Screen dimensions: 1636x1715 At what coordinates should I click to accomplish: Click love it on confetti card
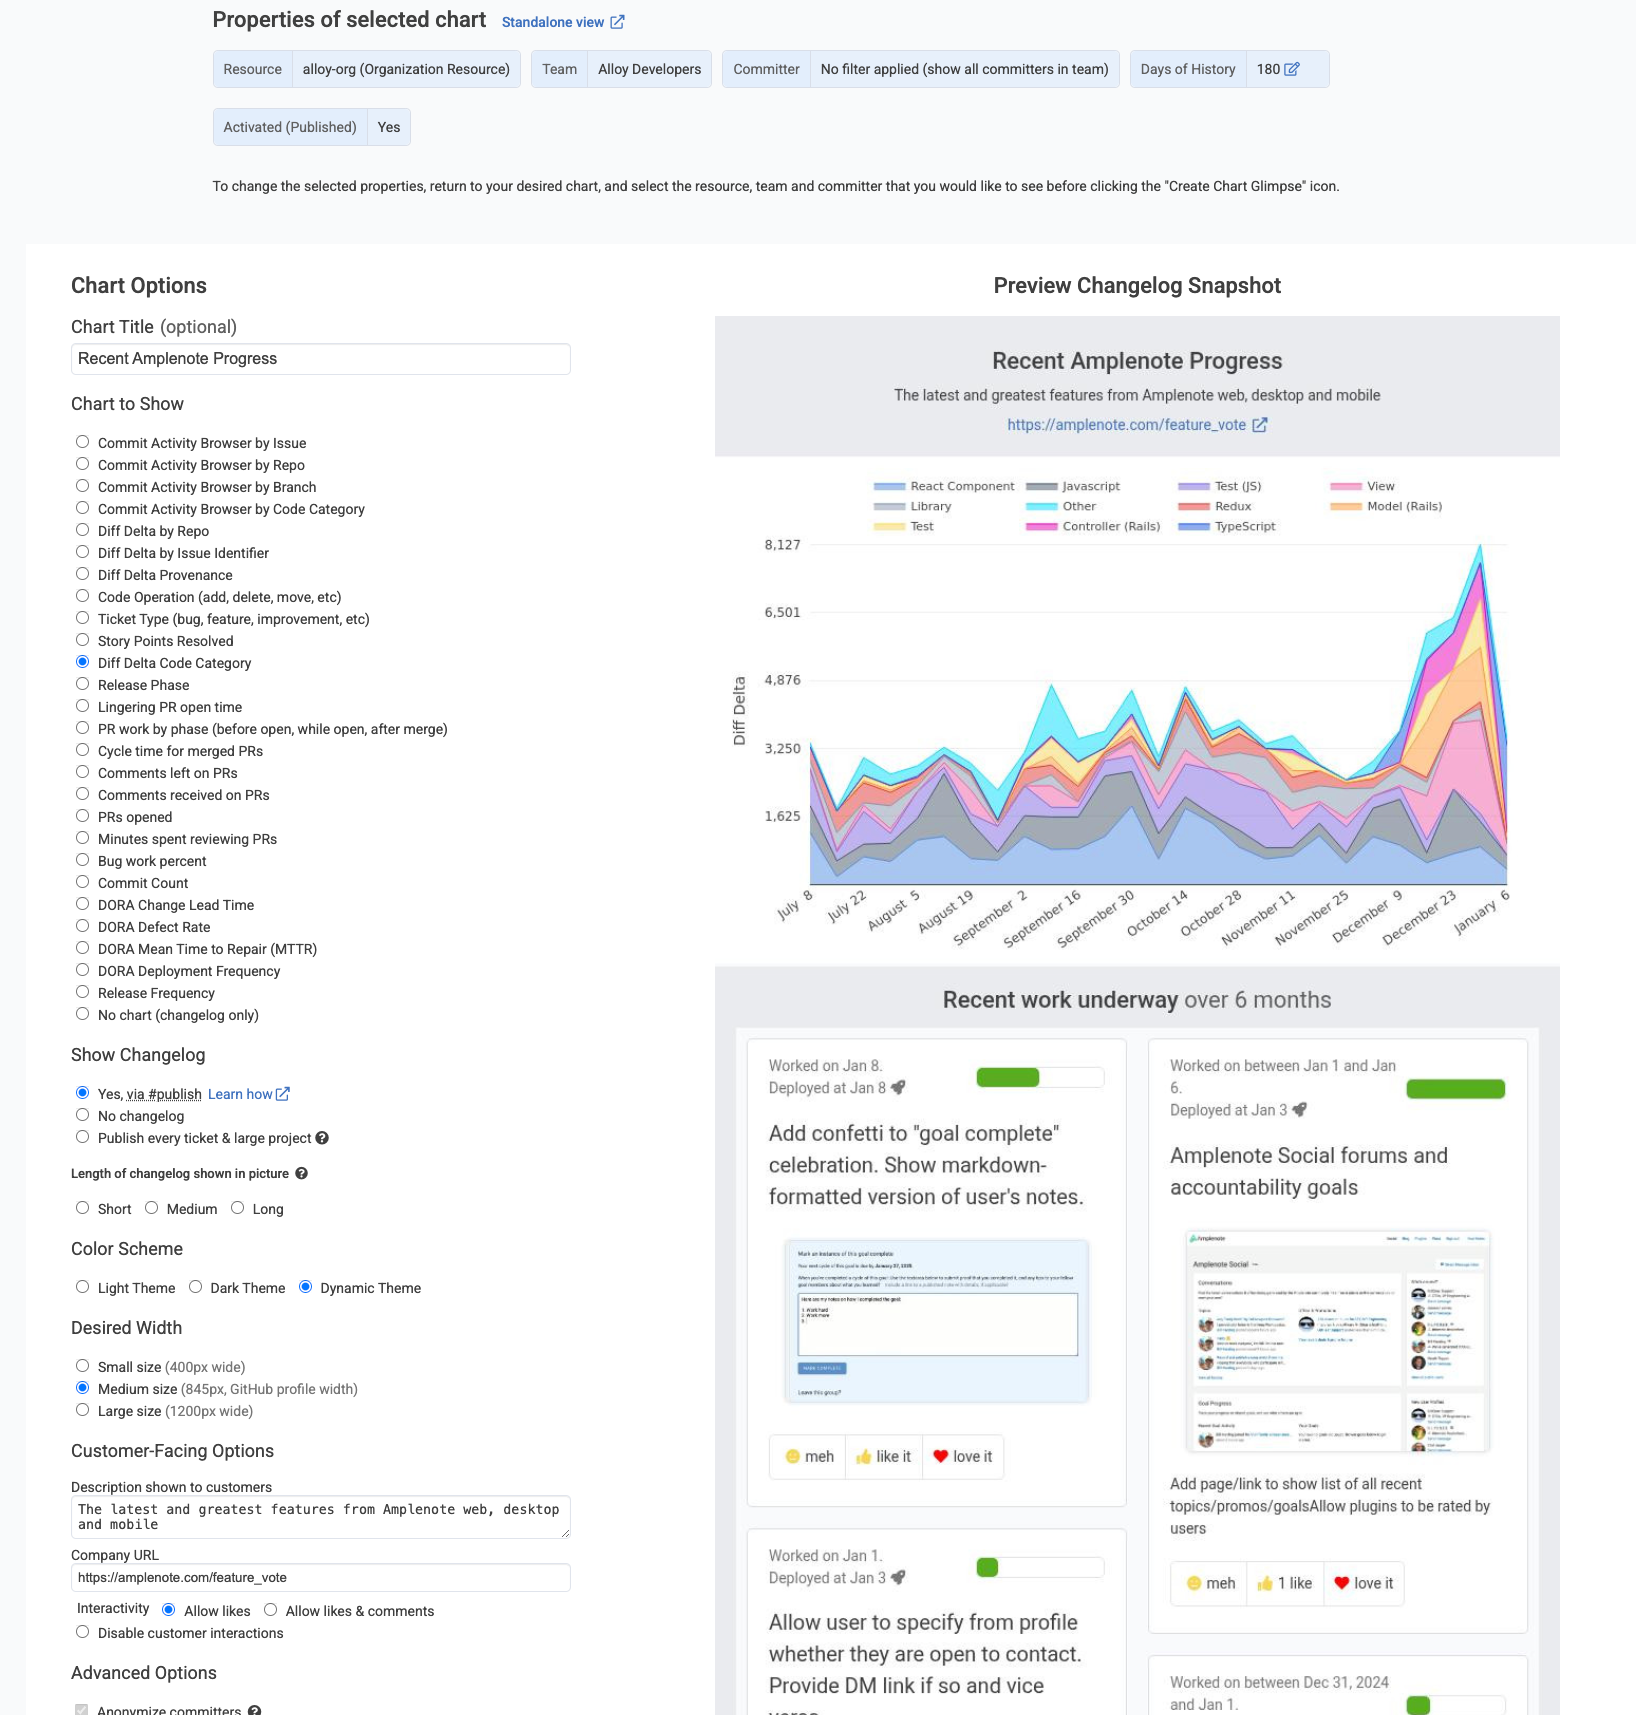pos(962,1457)
